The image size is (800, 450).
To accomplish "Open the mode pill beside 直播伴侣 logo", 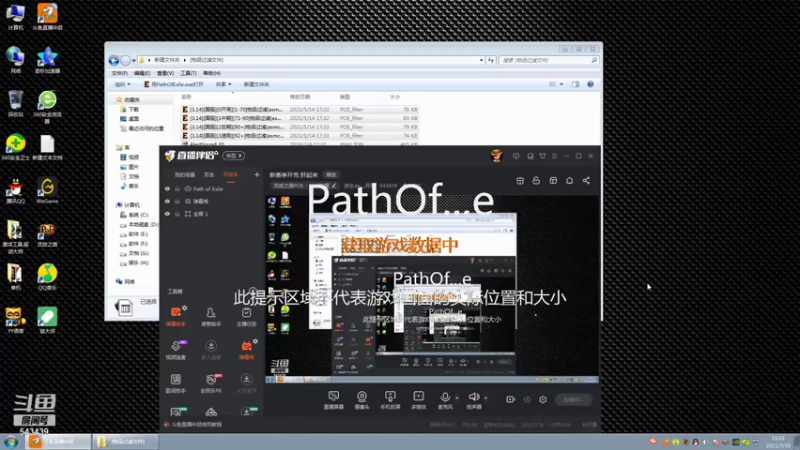I will pos(234,156).
